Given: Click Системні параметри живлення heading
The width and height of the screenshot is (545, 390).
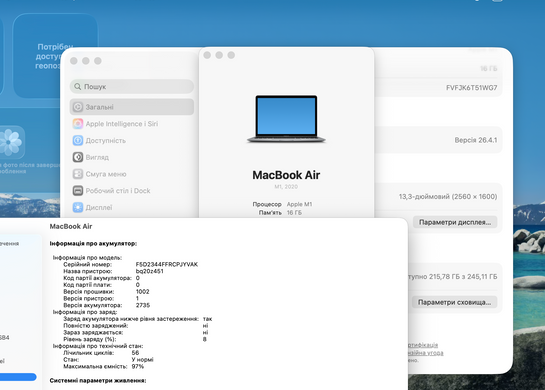Looking at the screenshot, I should click(x=98, y=381).
